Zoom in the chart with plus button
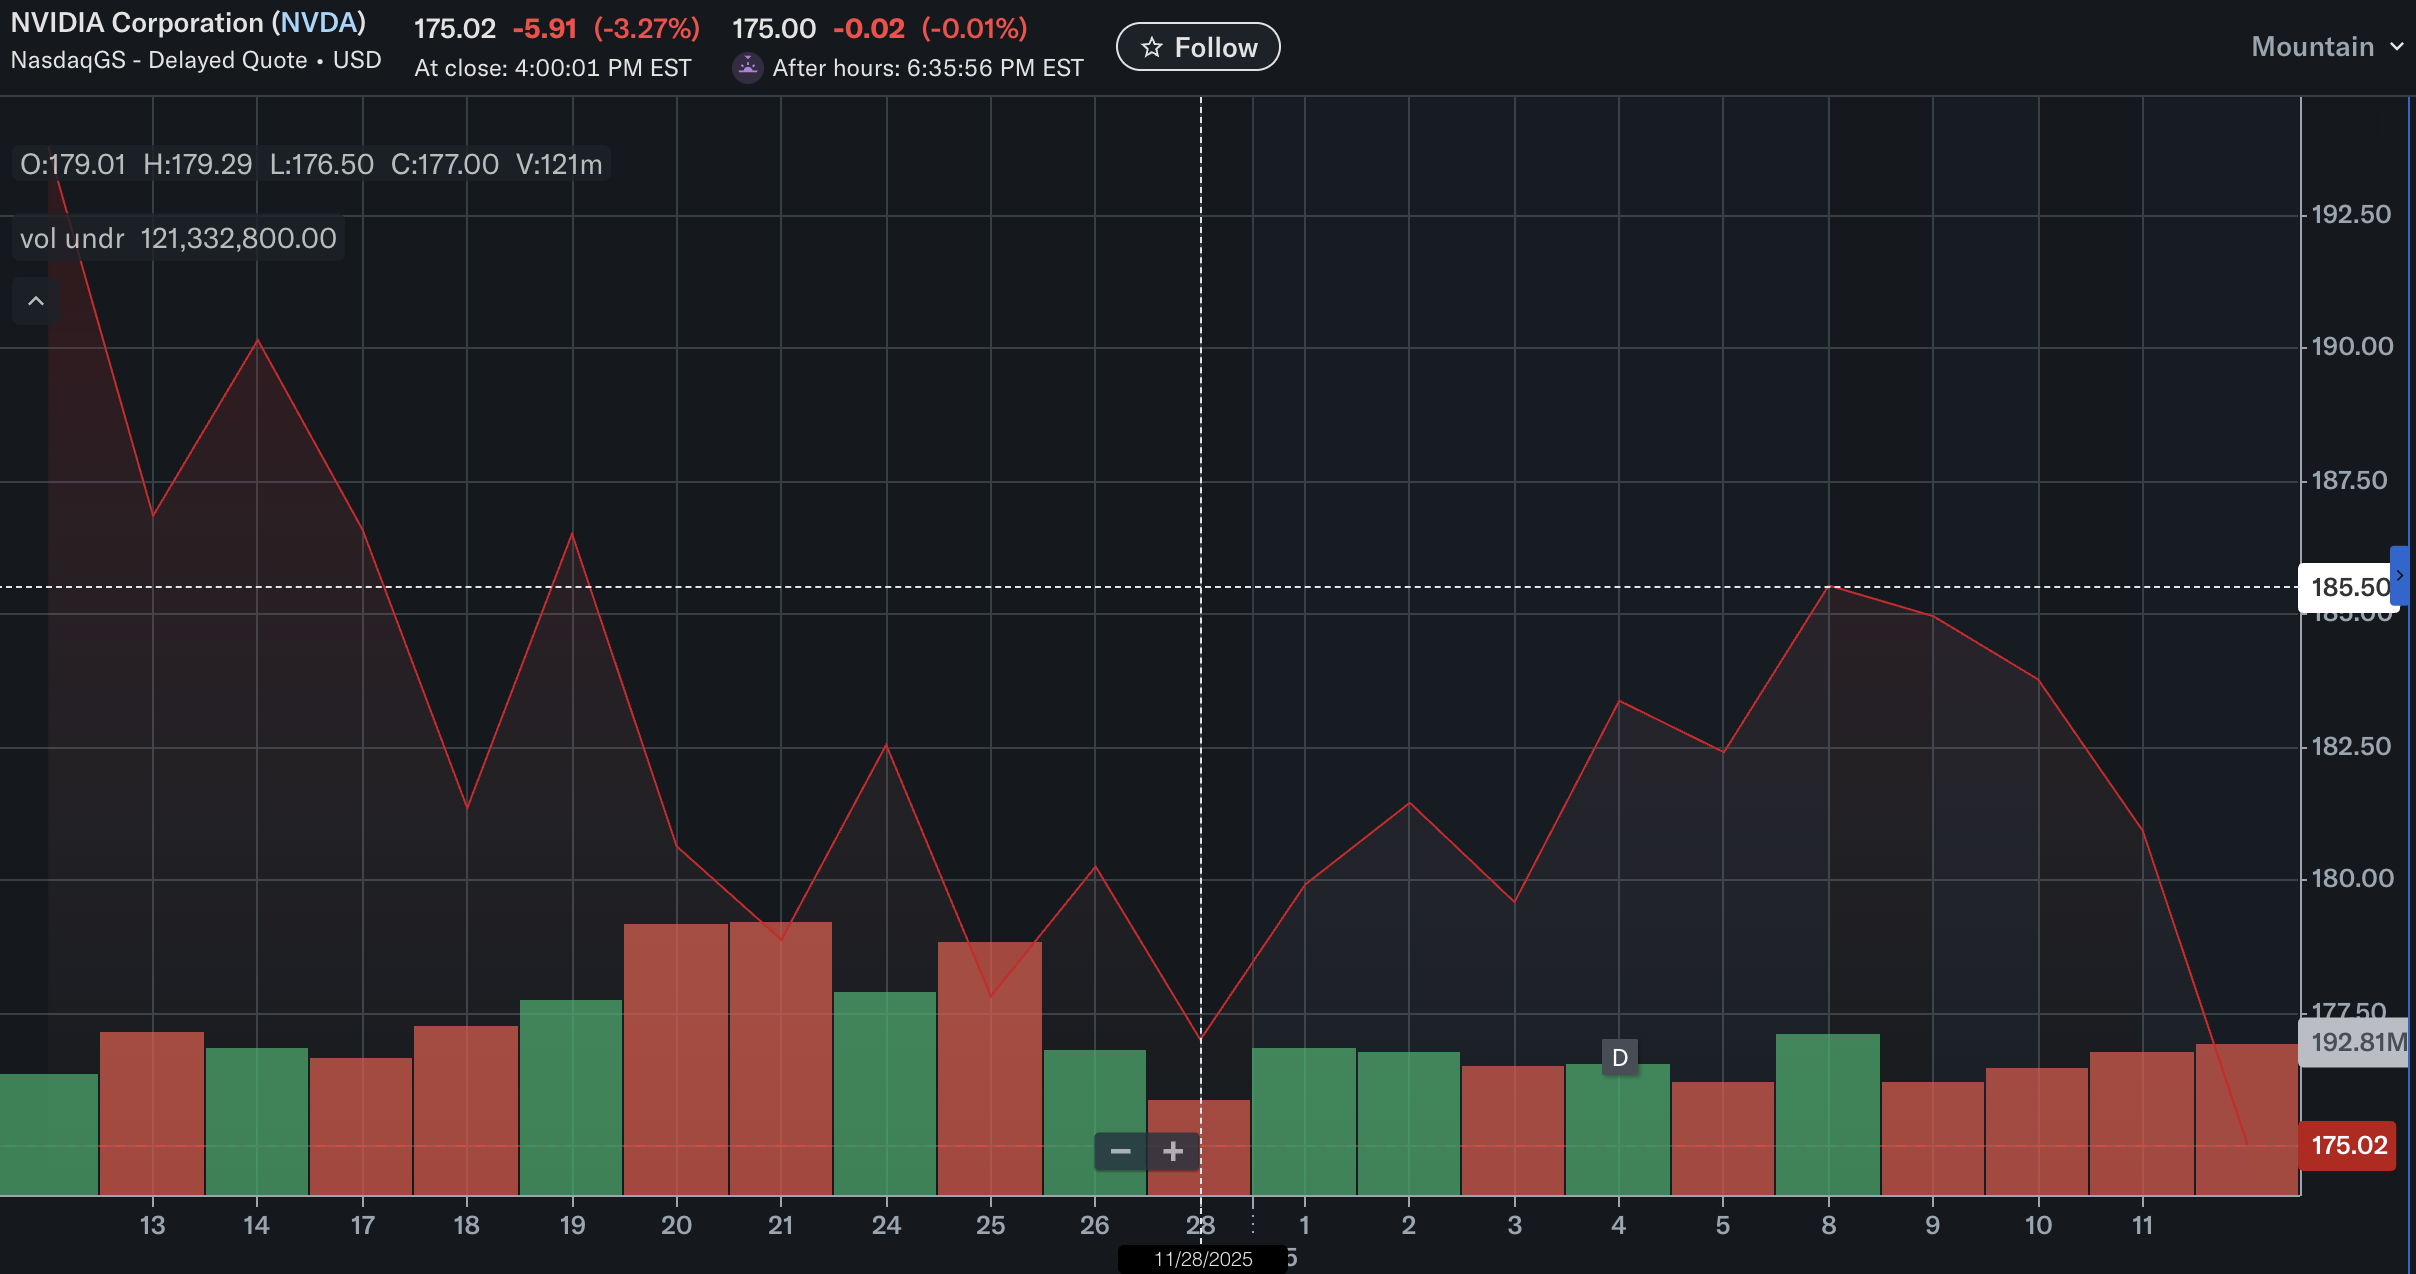Image resolution: width=2416 pixels, height=1274 pixels. click(1173, 1152)
